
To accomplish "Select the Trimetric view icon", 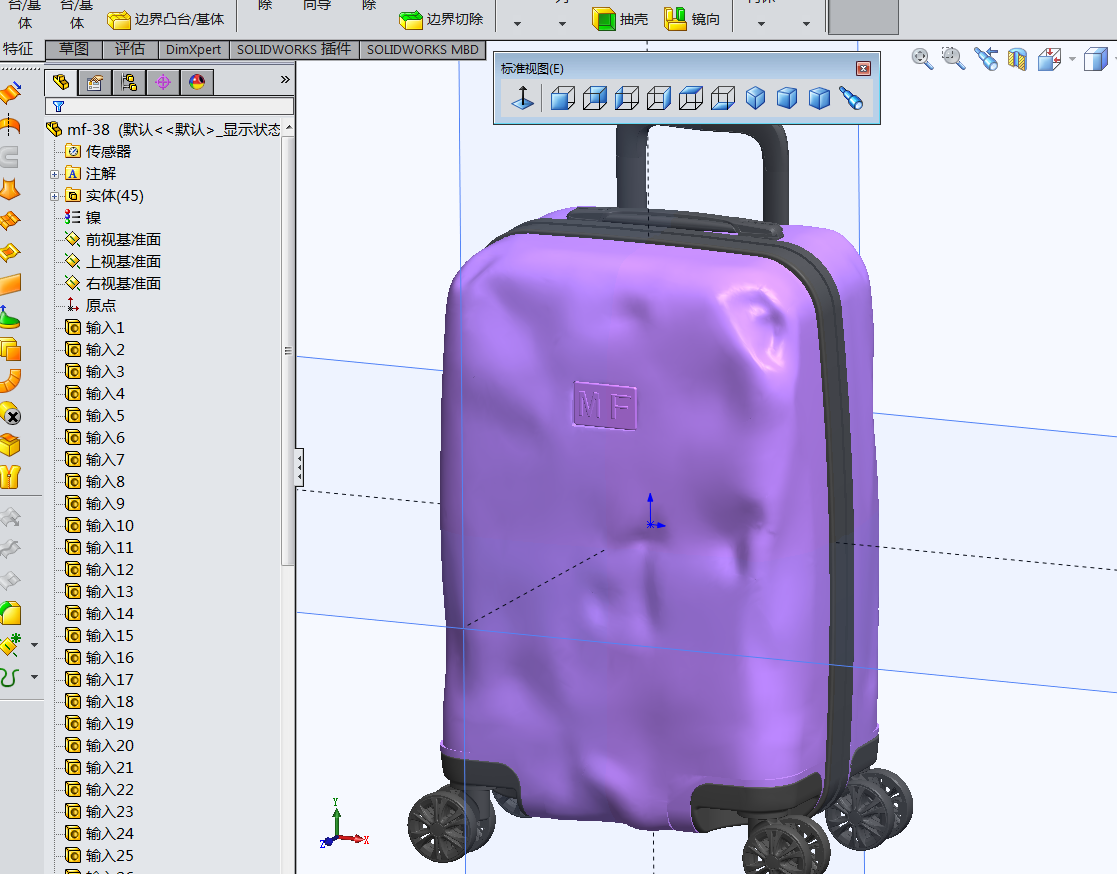I will [x=787, y=98].
